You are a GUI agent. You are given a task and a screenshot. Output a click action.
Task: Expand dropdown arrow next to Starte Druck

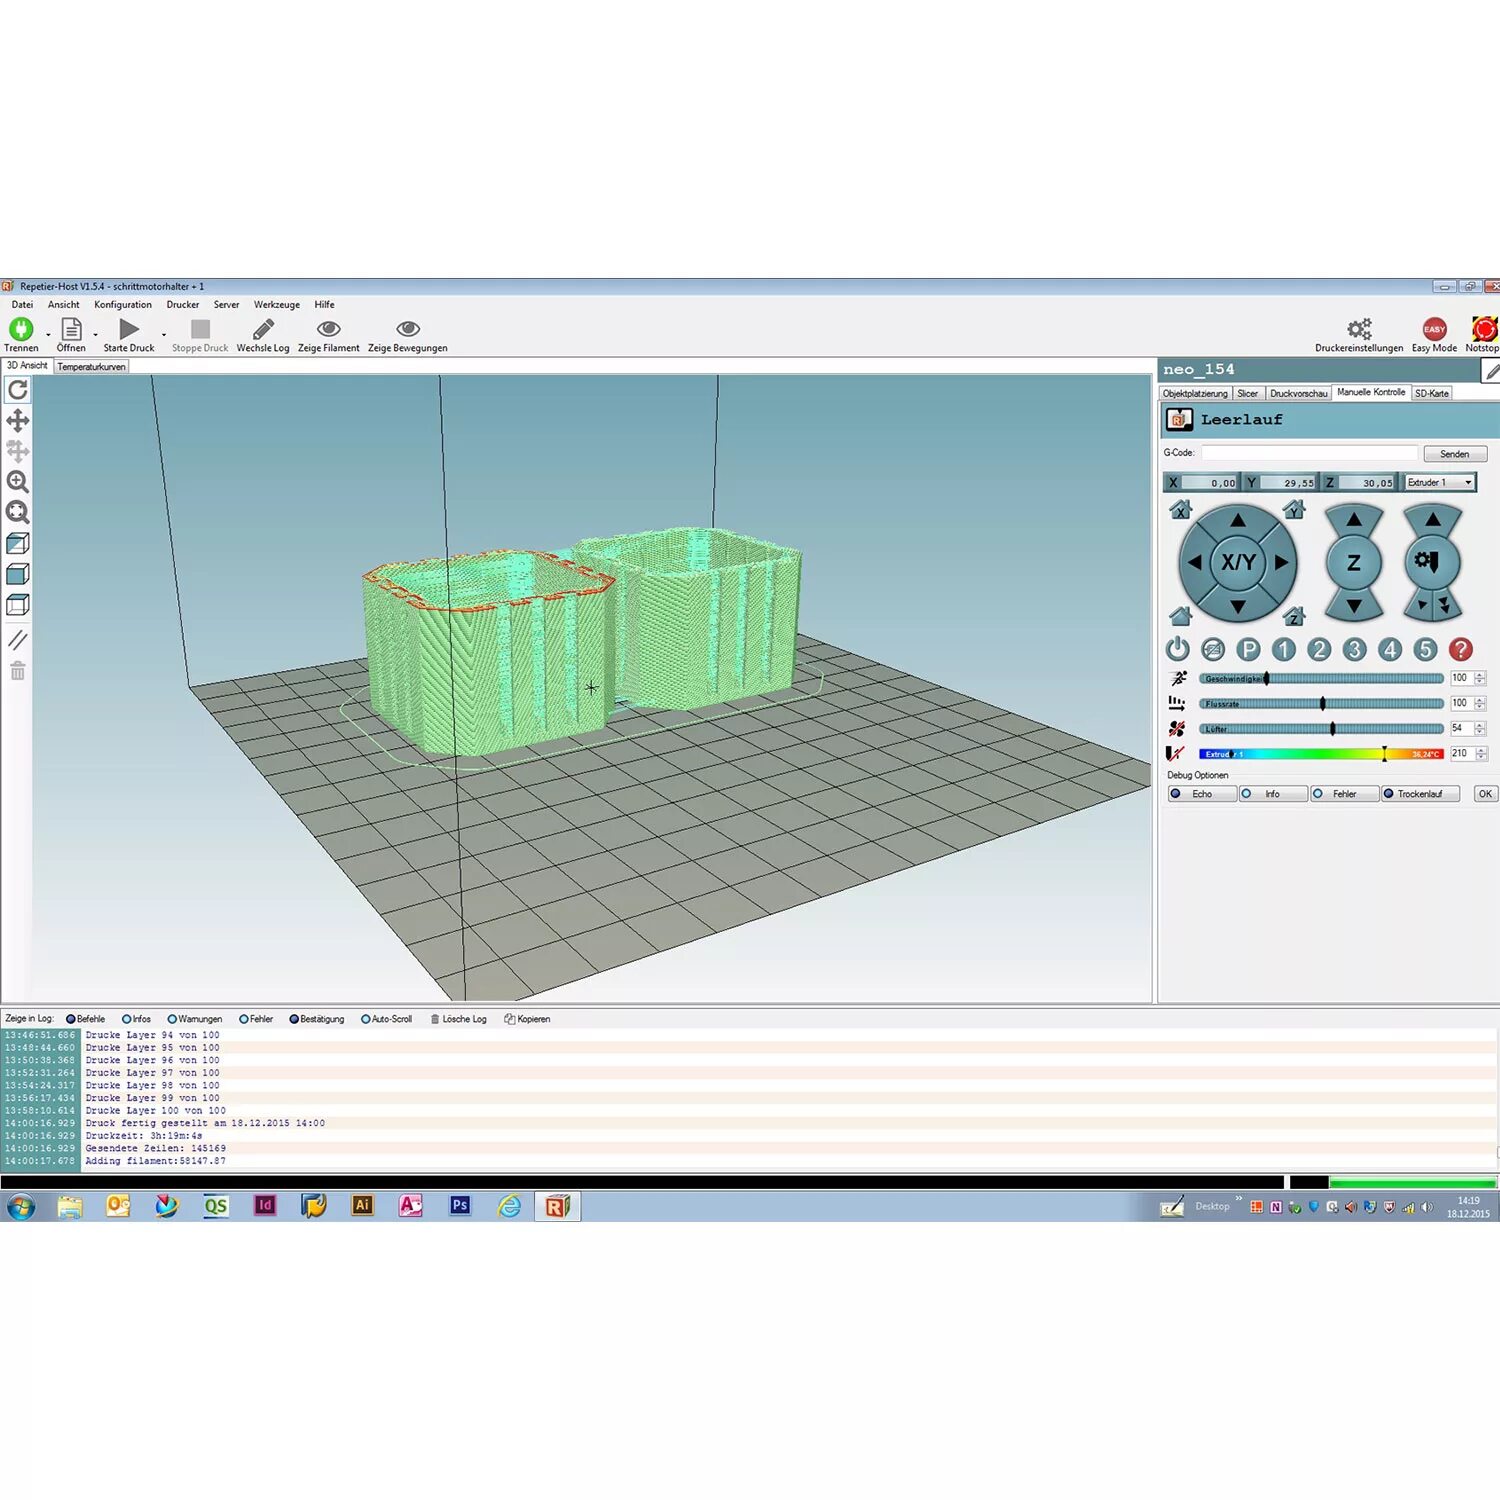164,335
